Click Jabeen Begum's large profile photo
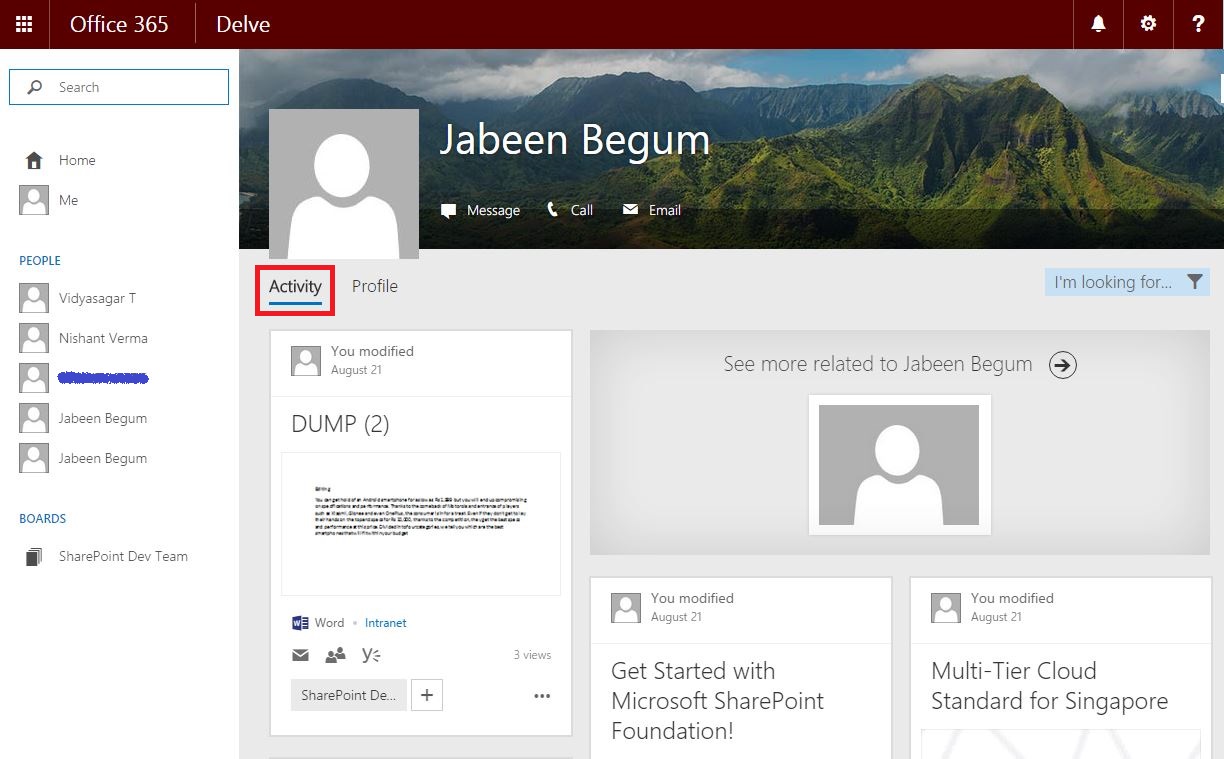Viewport: 1224px width, 759px height. point(344,184)
